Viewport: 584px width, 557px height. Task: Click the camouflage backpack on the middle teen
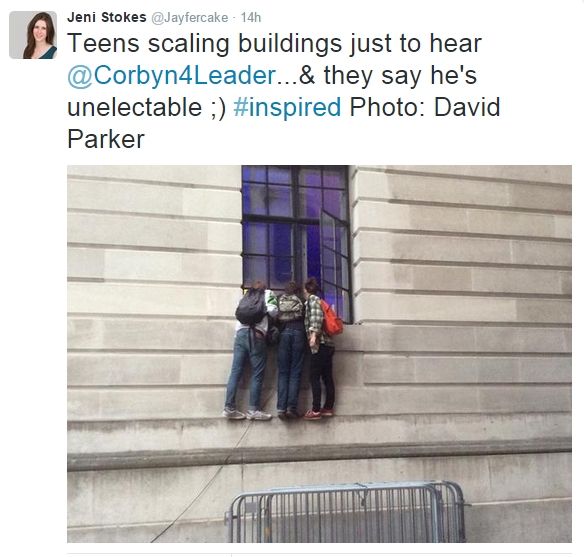(291, 308)
